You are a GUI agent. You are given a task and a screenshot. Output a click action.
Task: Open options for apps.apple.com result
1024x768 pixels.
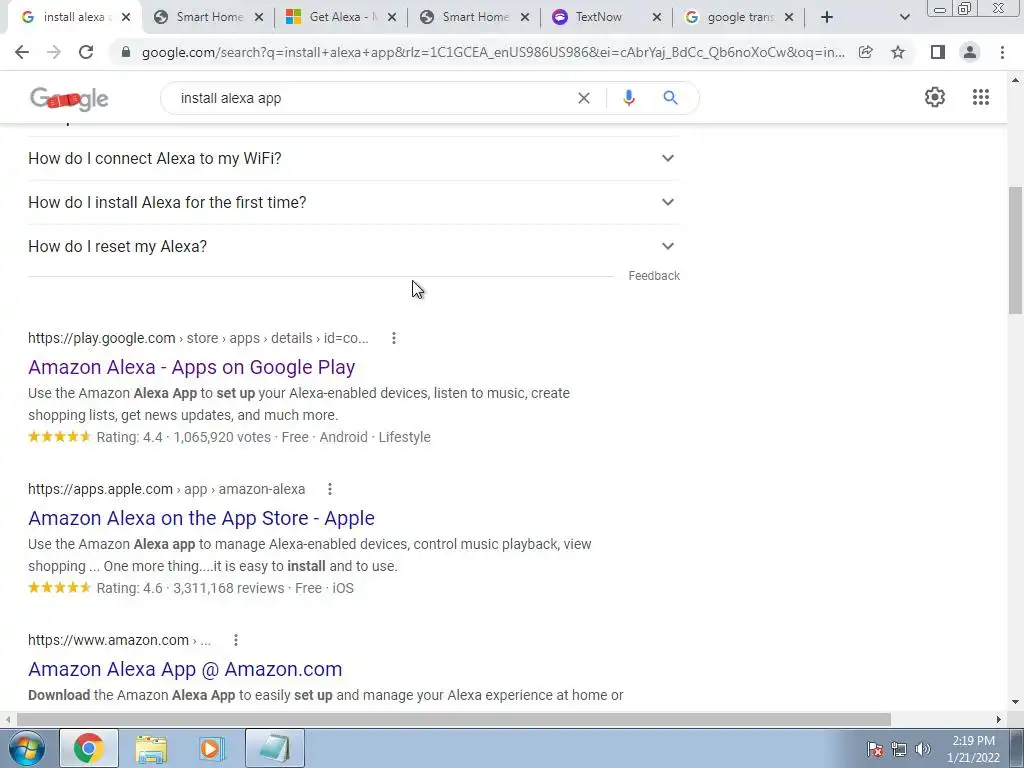(x=330, y=489)
